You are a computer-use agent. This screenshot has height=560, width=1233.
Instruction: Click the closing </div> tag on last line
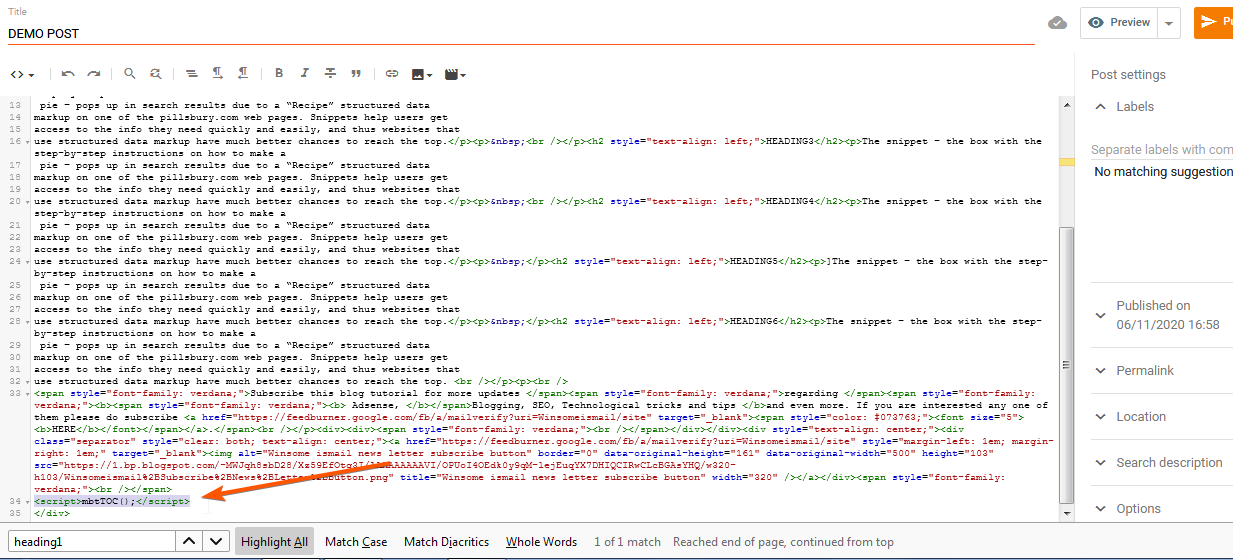coord(52,512)
